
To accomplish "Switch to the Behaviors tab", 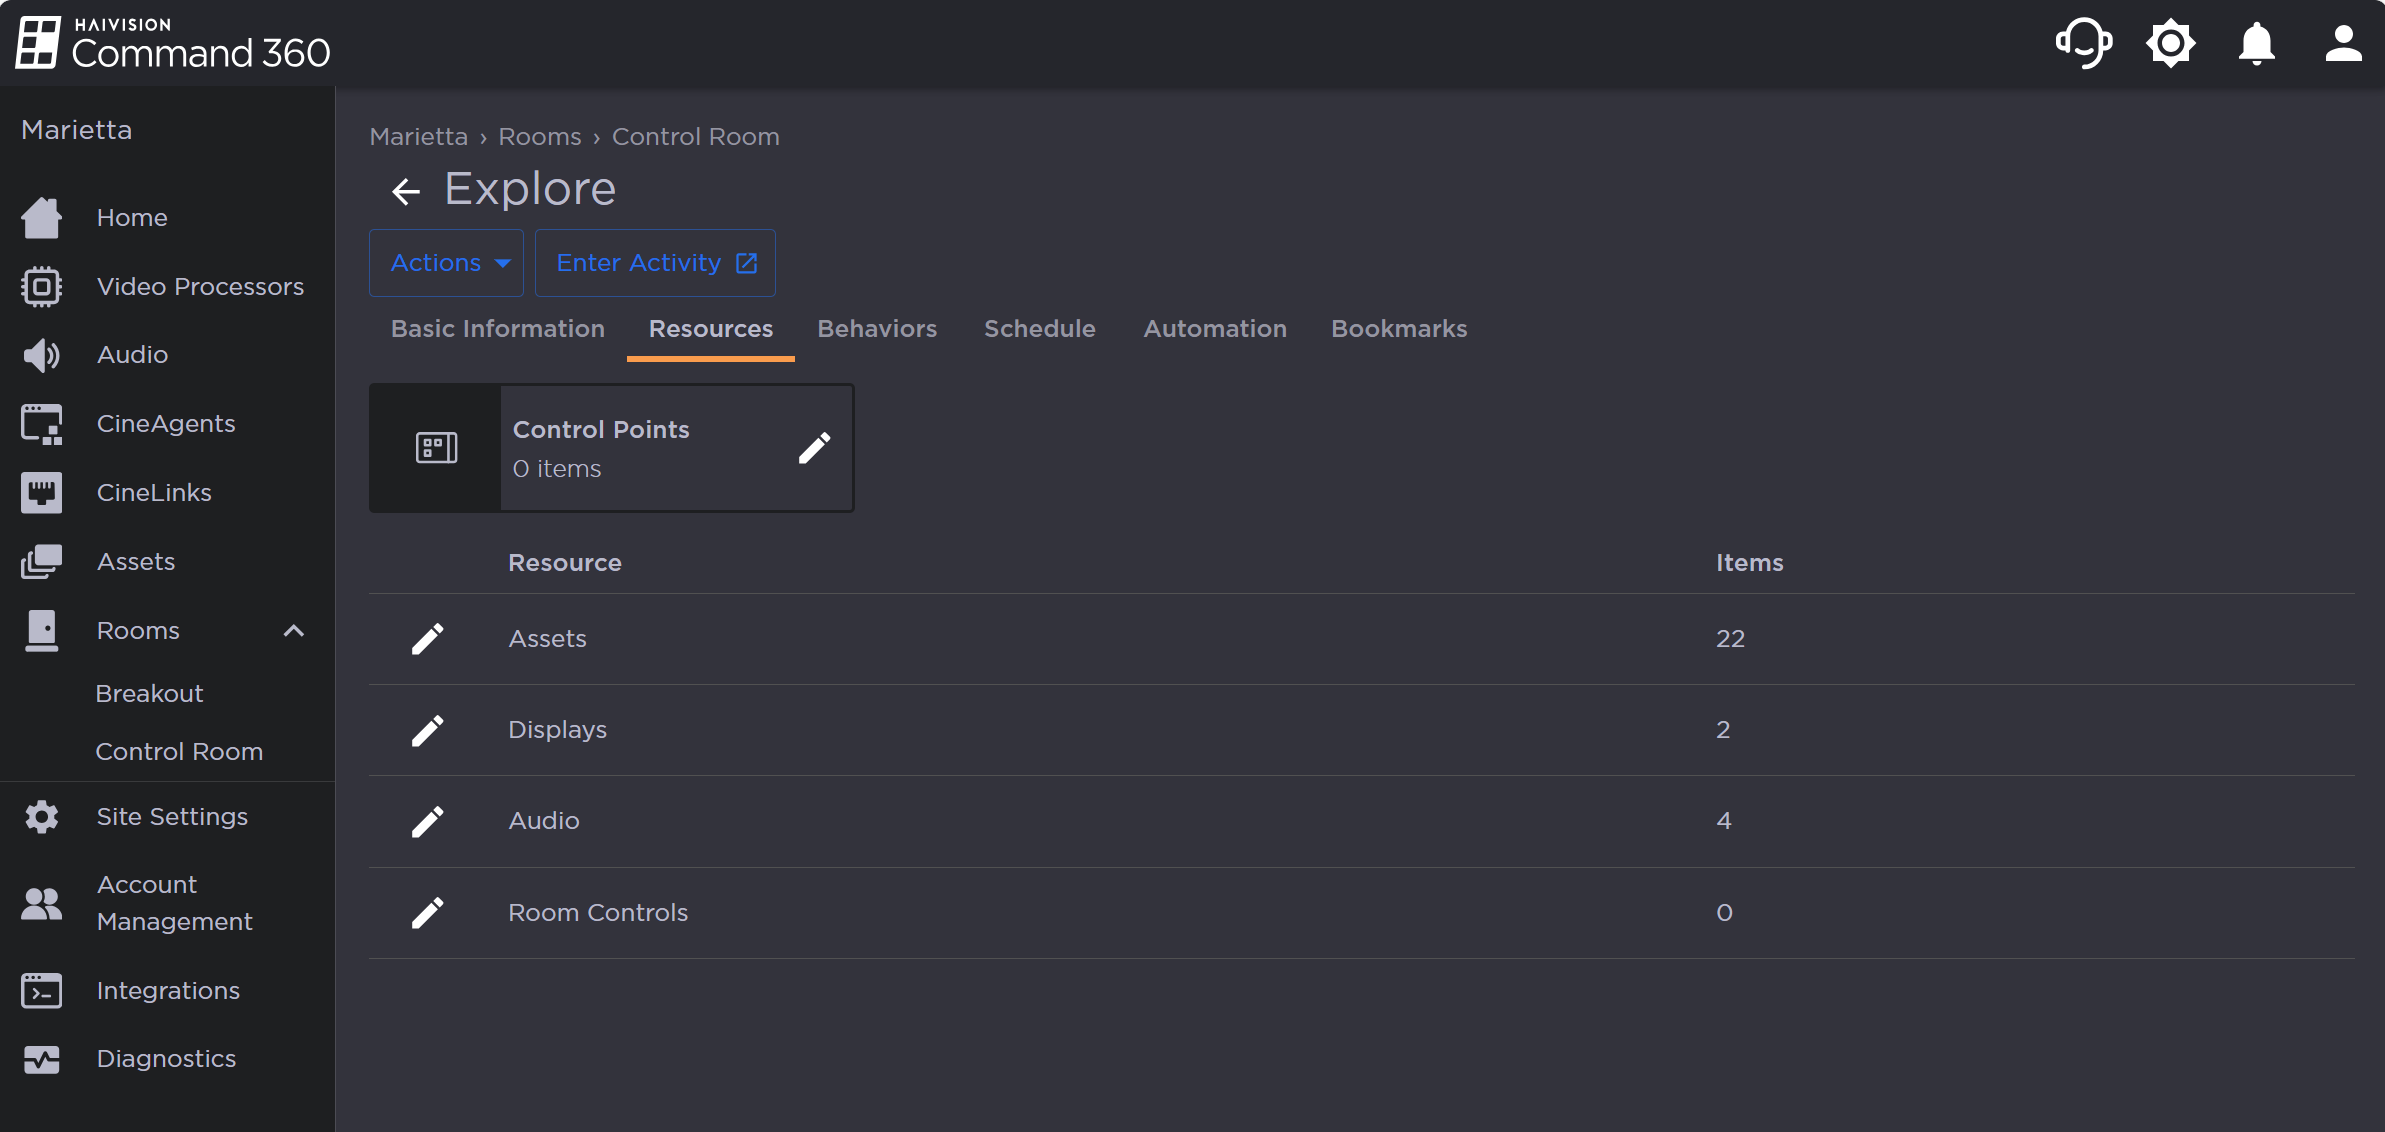I will coord(877,329).
